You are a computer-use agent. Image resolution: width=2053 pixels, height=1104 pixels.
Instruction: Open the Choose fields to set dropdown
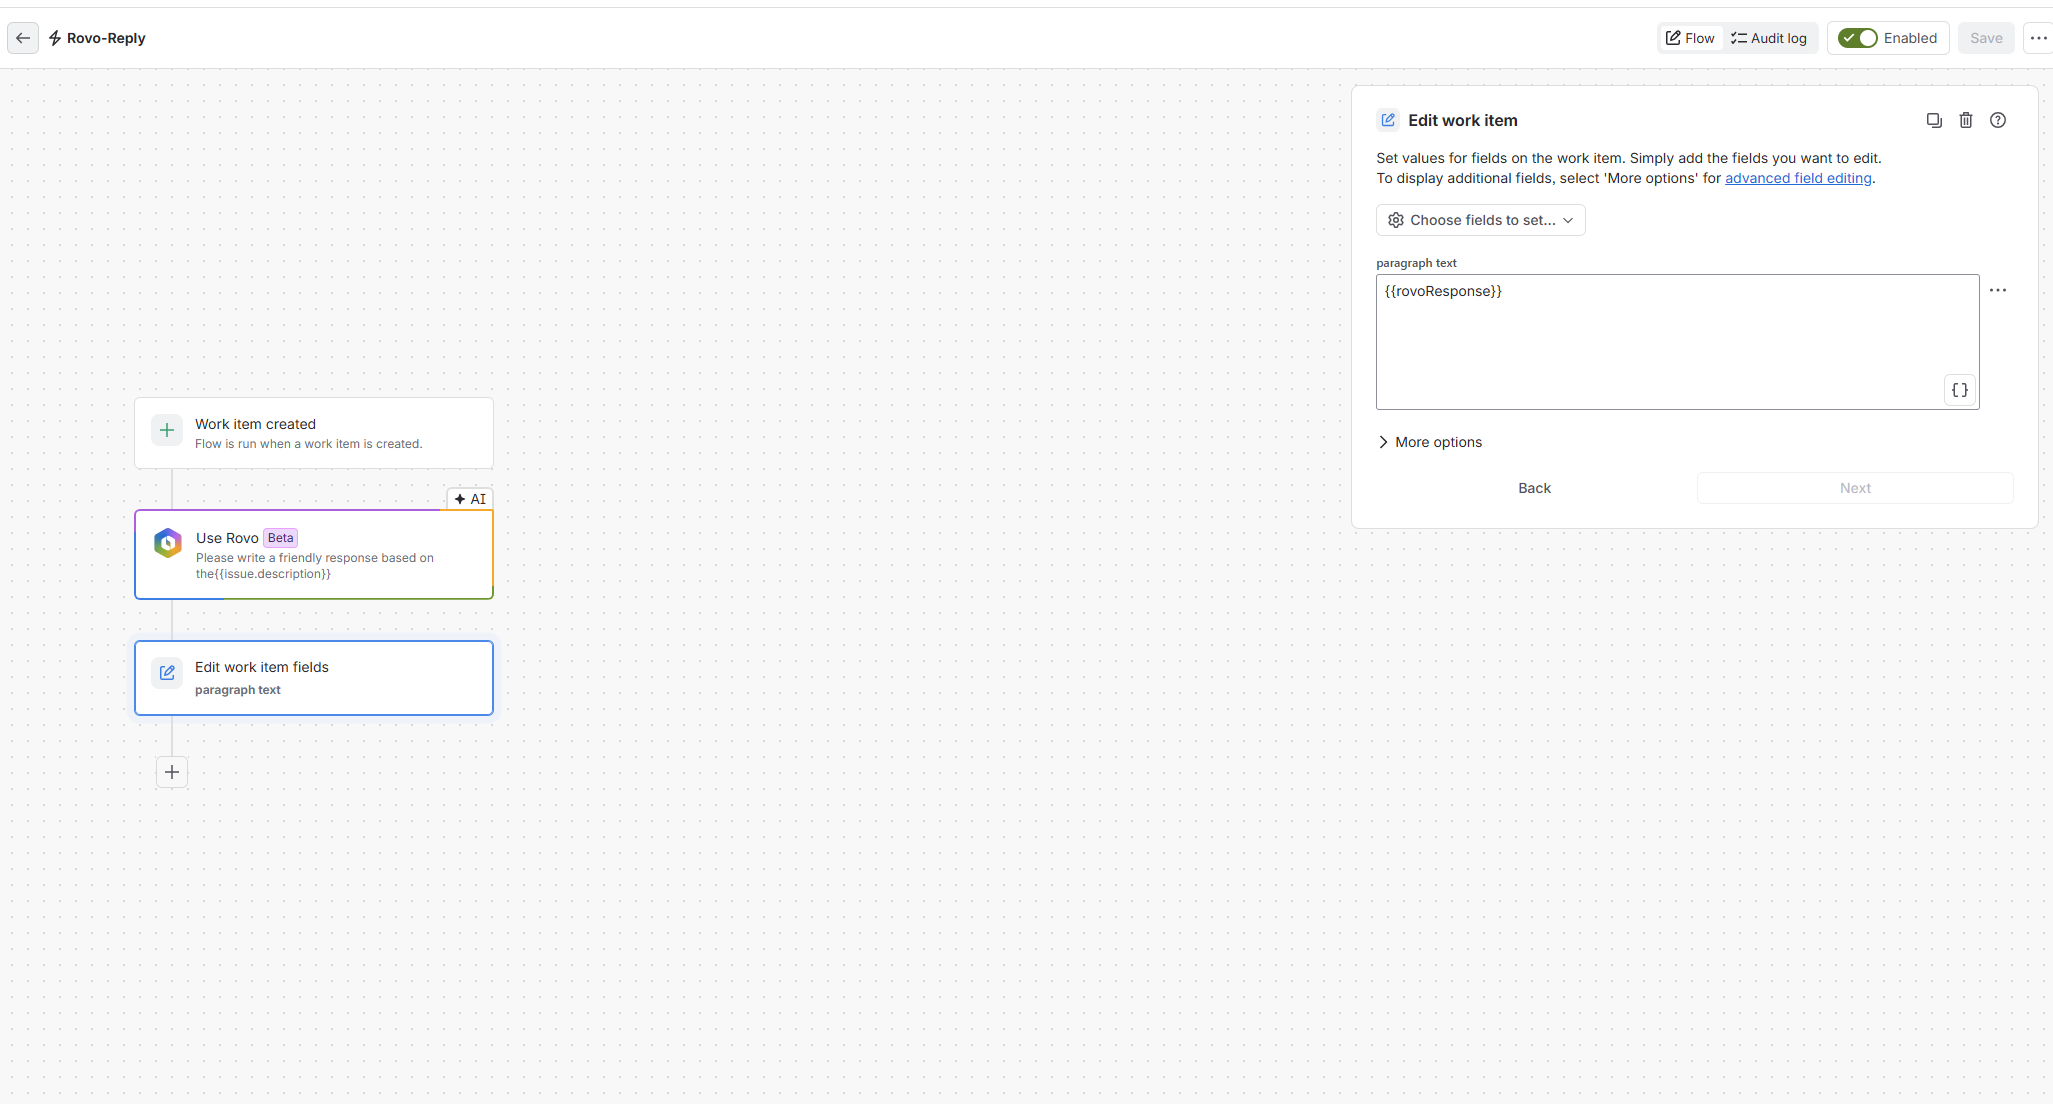(1481, 220)
